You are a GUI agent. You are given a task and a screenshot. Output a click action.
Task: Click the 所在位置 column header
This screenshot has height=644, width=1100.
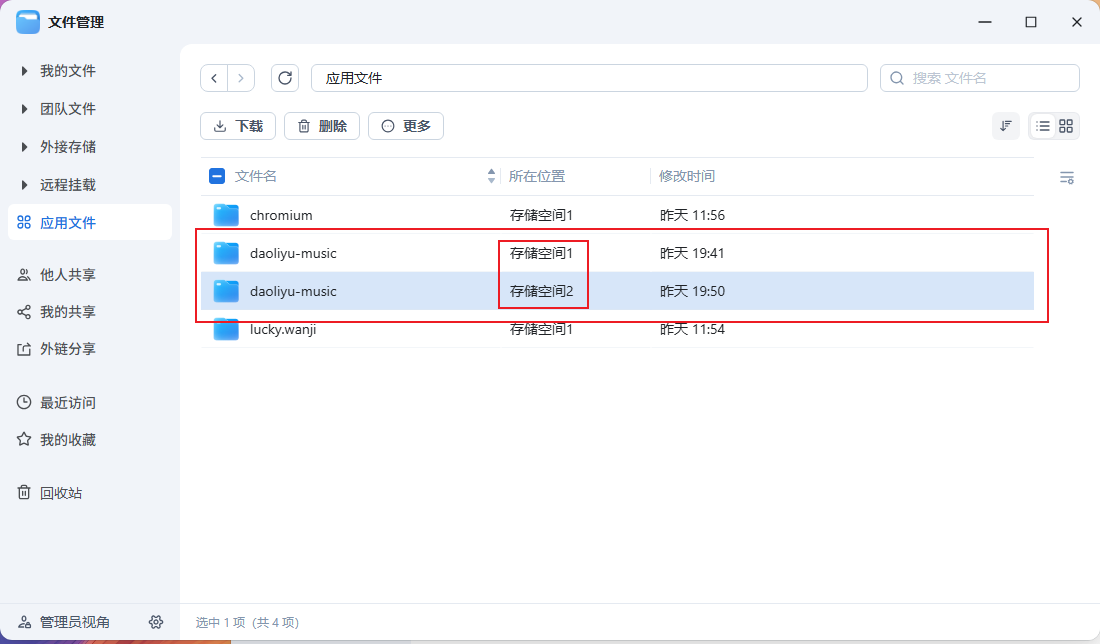tap(537, 176)
